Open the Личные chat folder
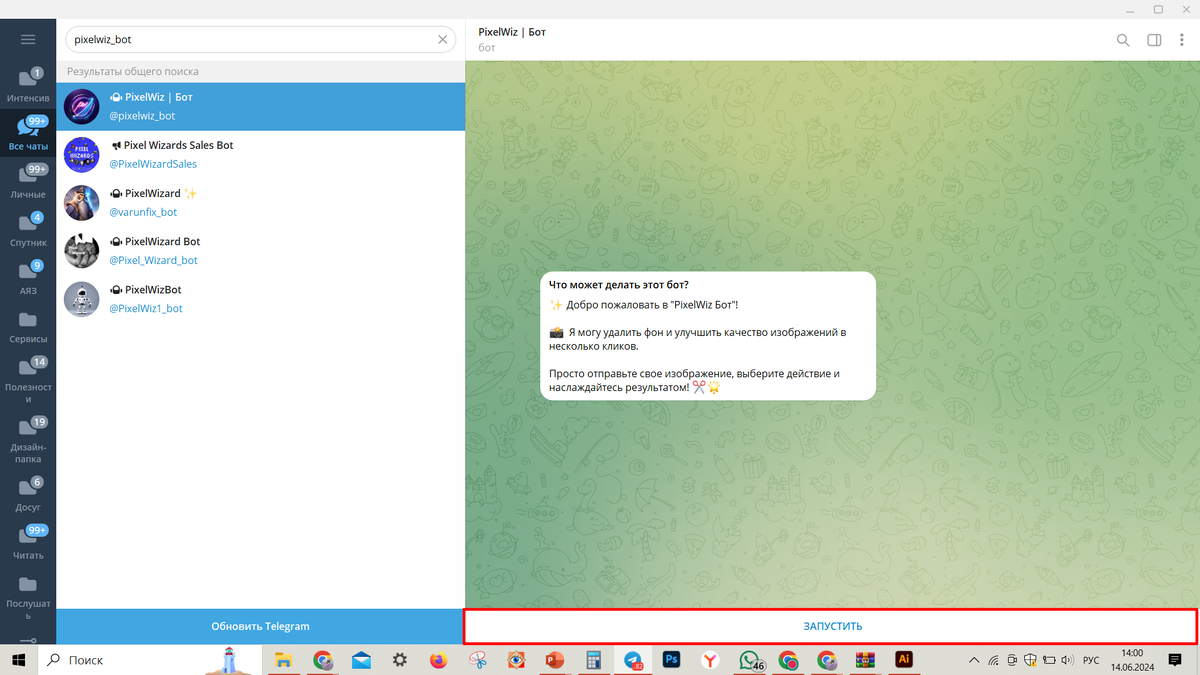1200x675 pixels. 28,182
